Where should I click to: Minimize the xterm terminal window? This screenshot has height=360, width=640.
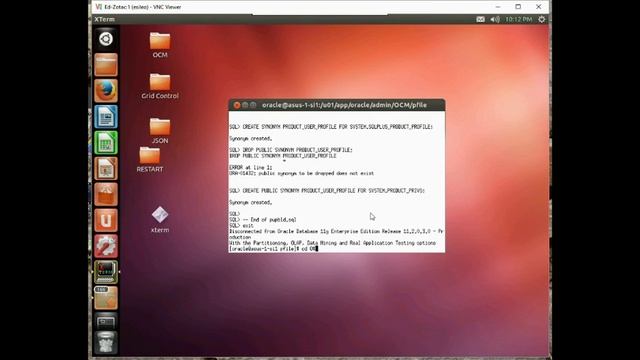(245, 105)
